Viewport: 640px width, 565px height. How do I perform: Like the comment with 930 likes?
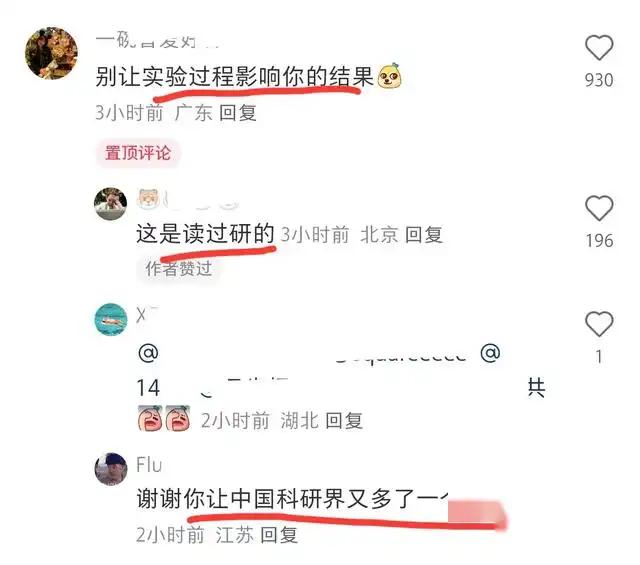tap(599, 47)
